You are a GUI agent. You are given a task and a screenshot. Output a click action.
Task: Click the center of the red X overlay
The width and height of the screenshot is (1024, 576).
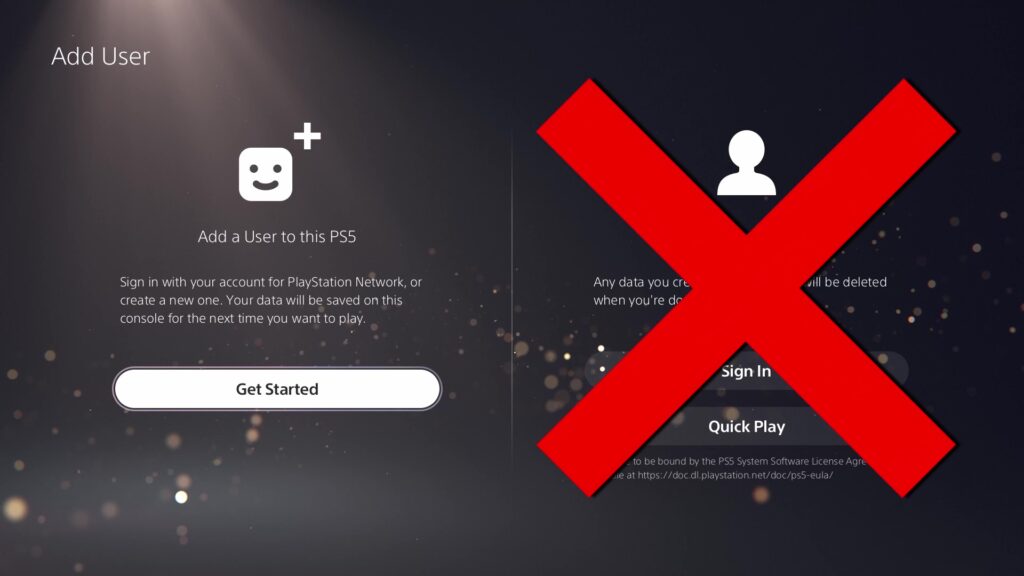(x=746, y=288)
